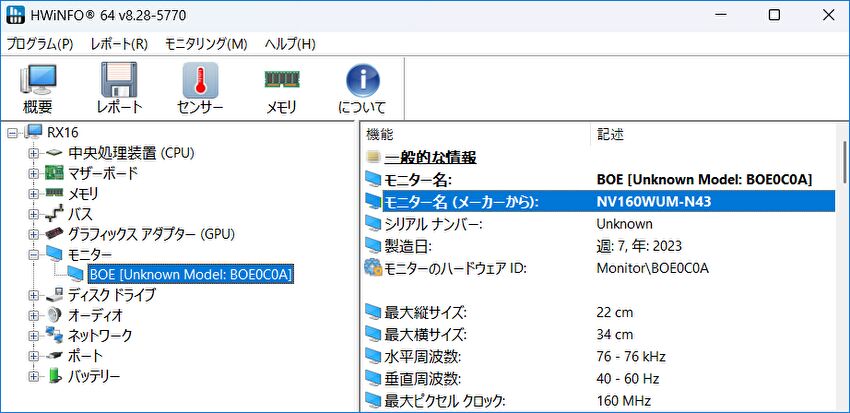Screen dimensions: 850x413
Task: Open the について info icon
Action: coord(363,80)
